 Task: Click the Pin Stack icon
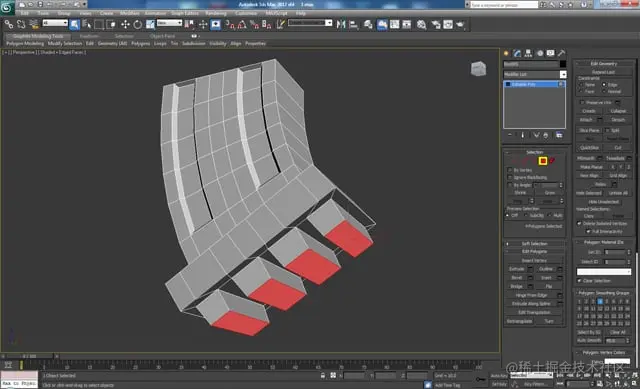(x=510, y=135)
